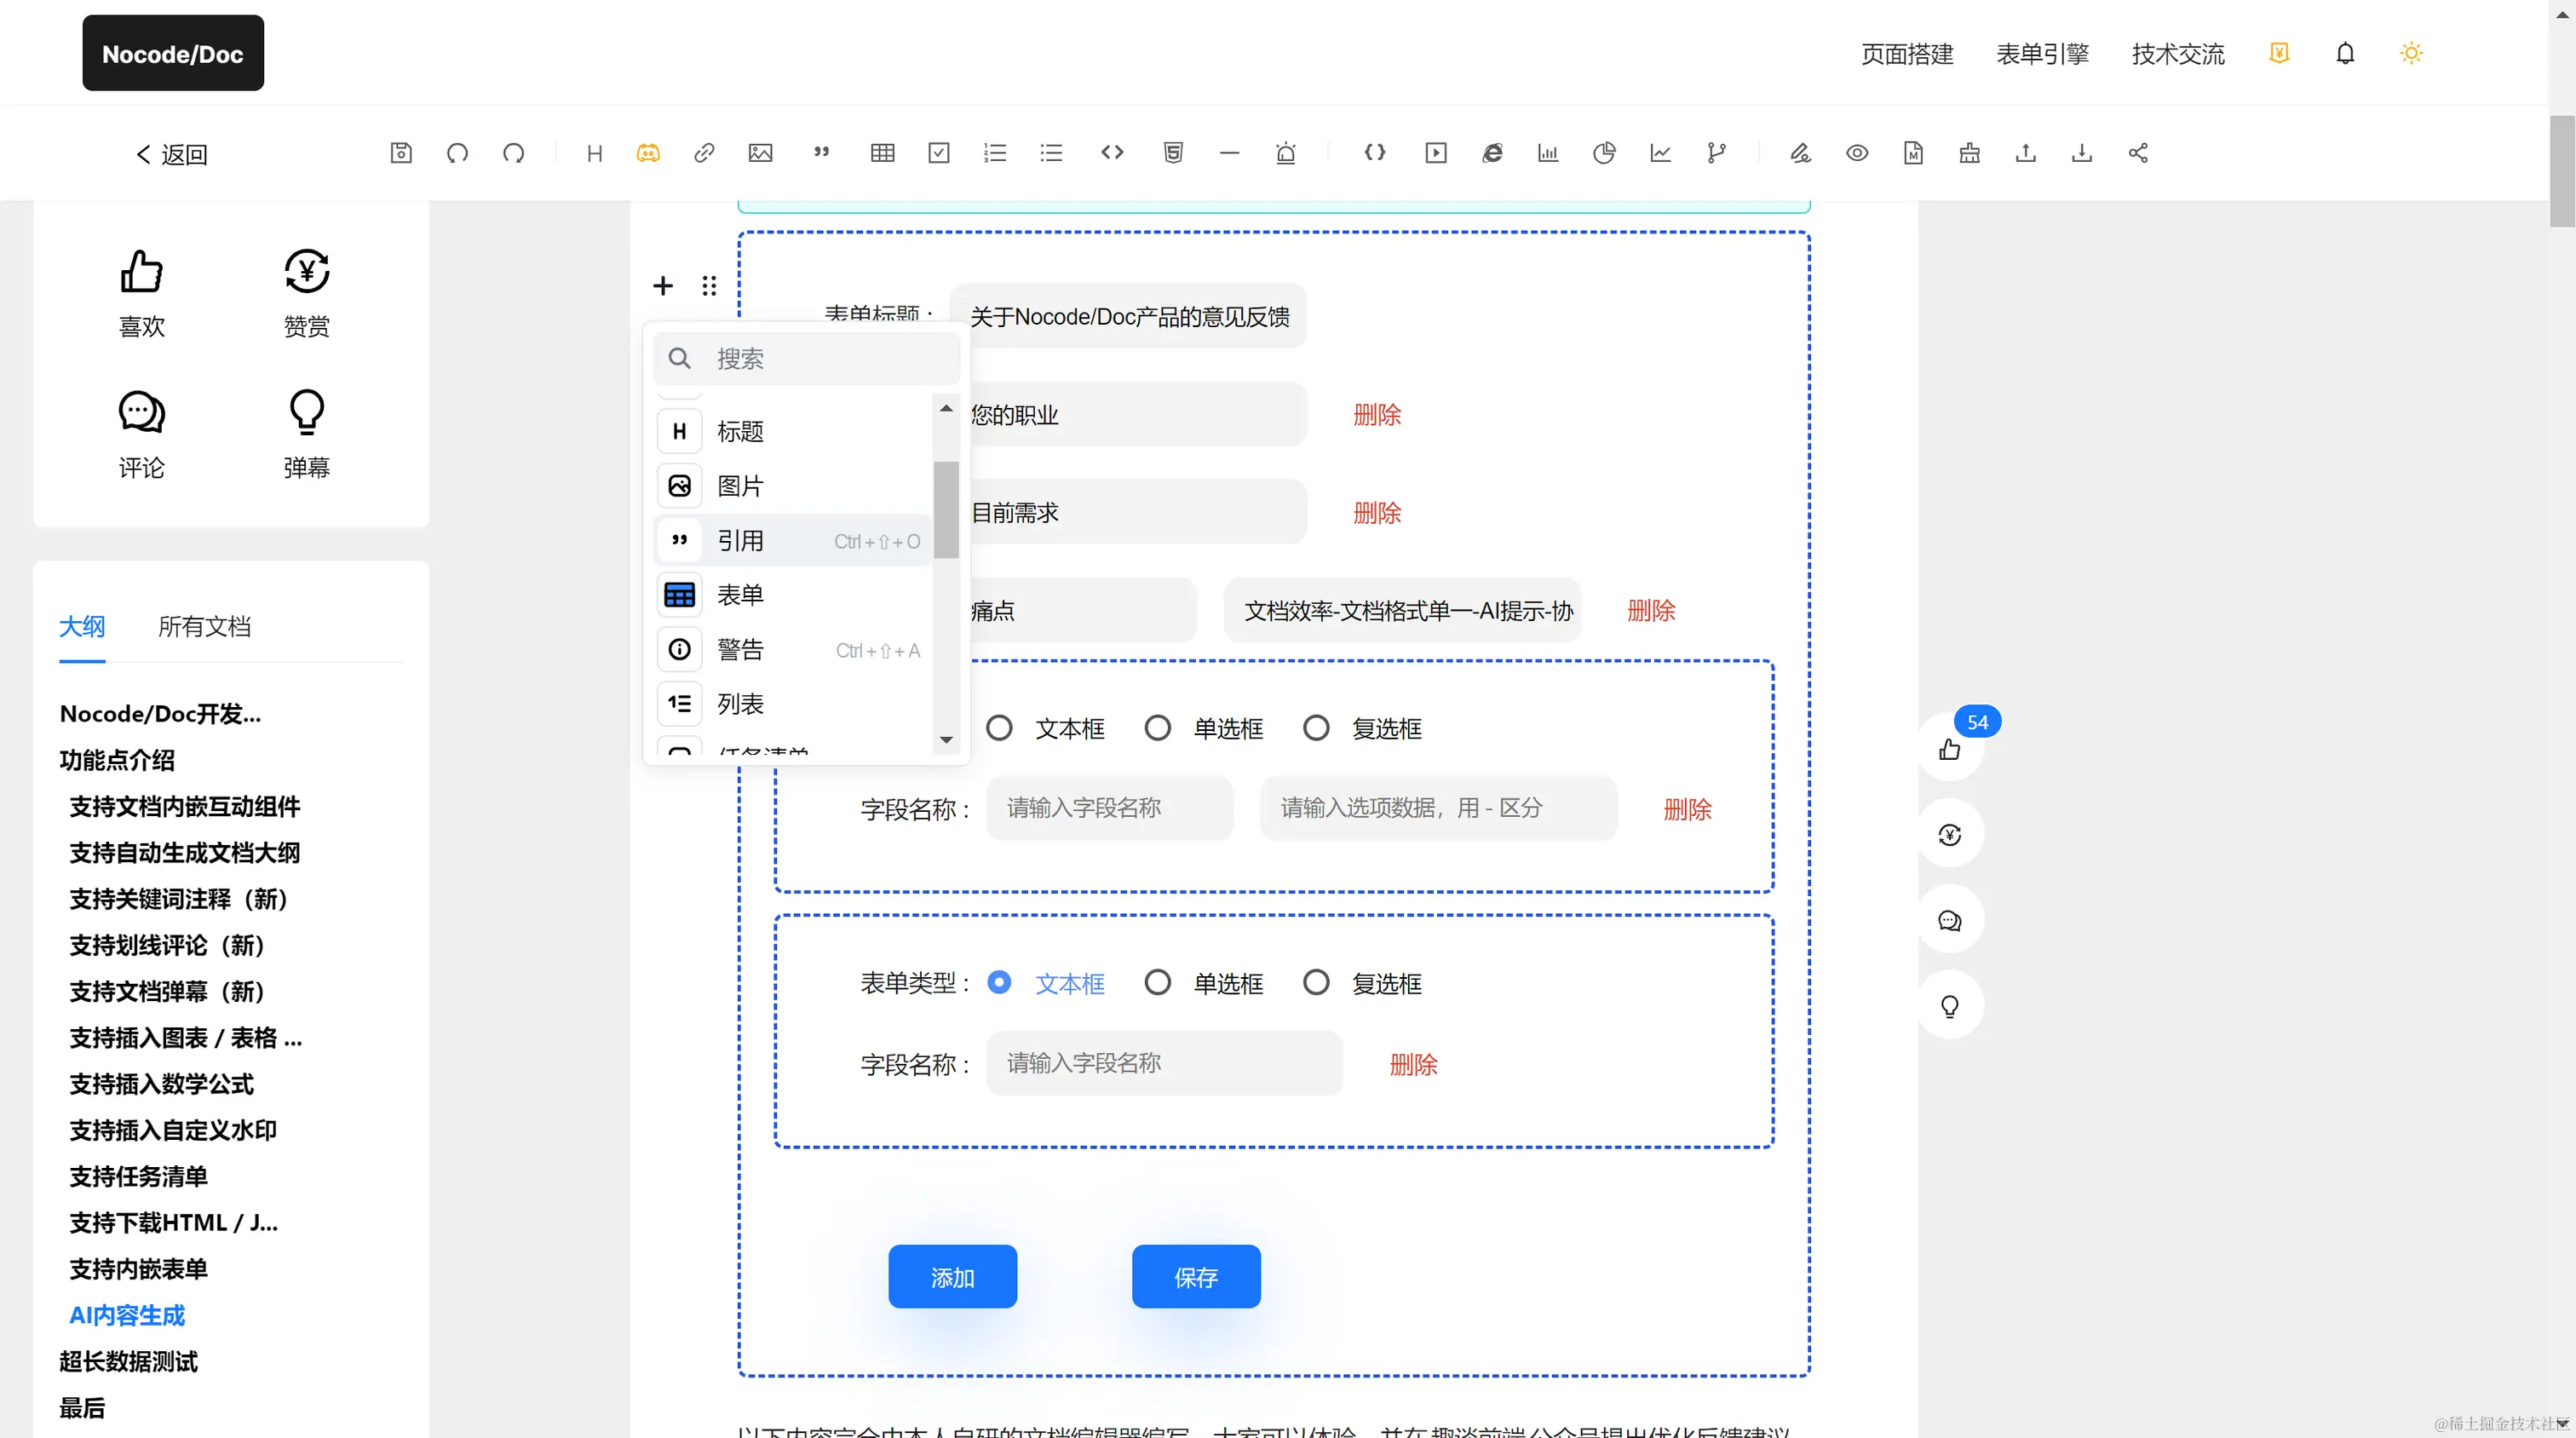
Task: Click the save icon in editor toolbar
Action: click(x=401, y=153)
